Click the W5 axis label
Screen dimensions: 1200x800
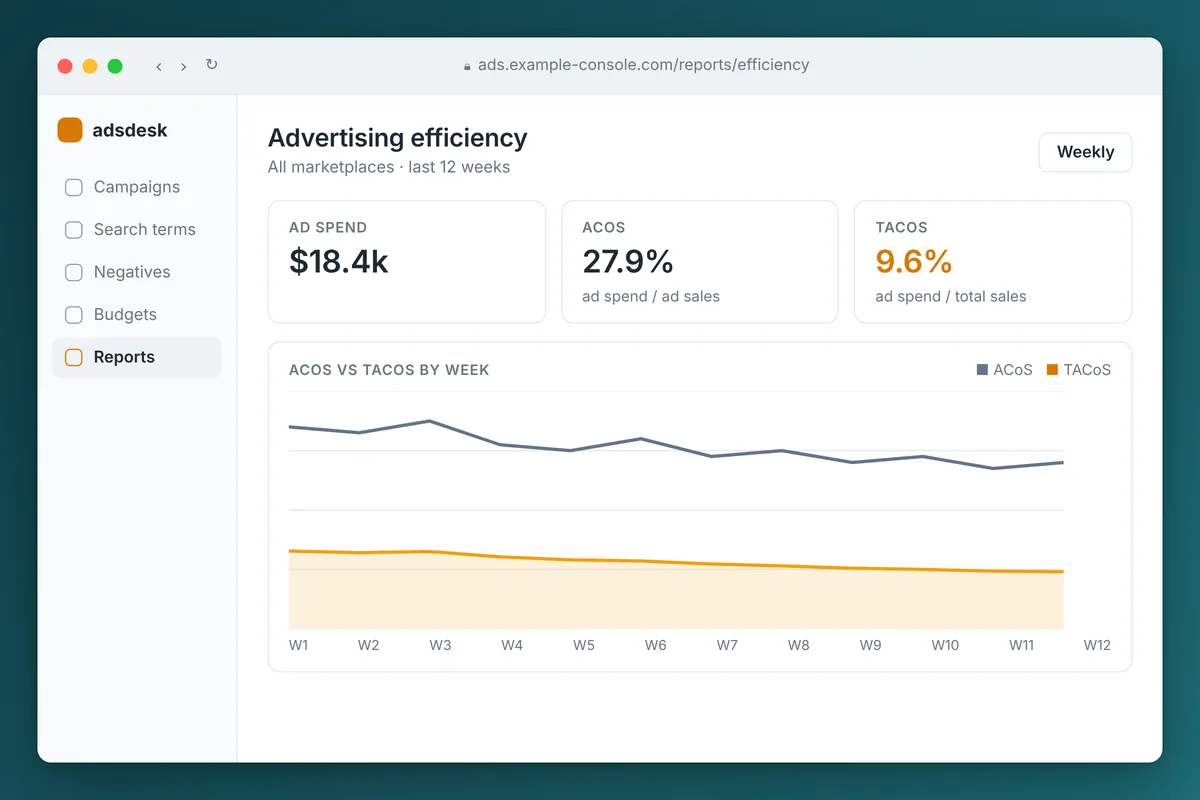[x=584, y=645]
